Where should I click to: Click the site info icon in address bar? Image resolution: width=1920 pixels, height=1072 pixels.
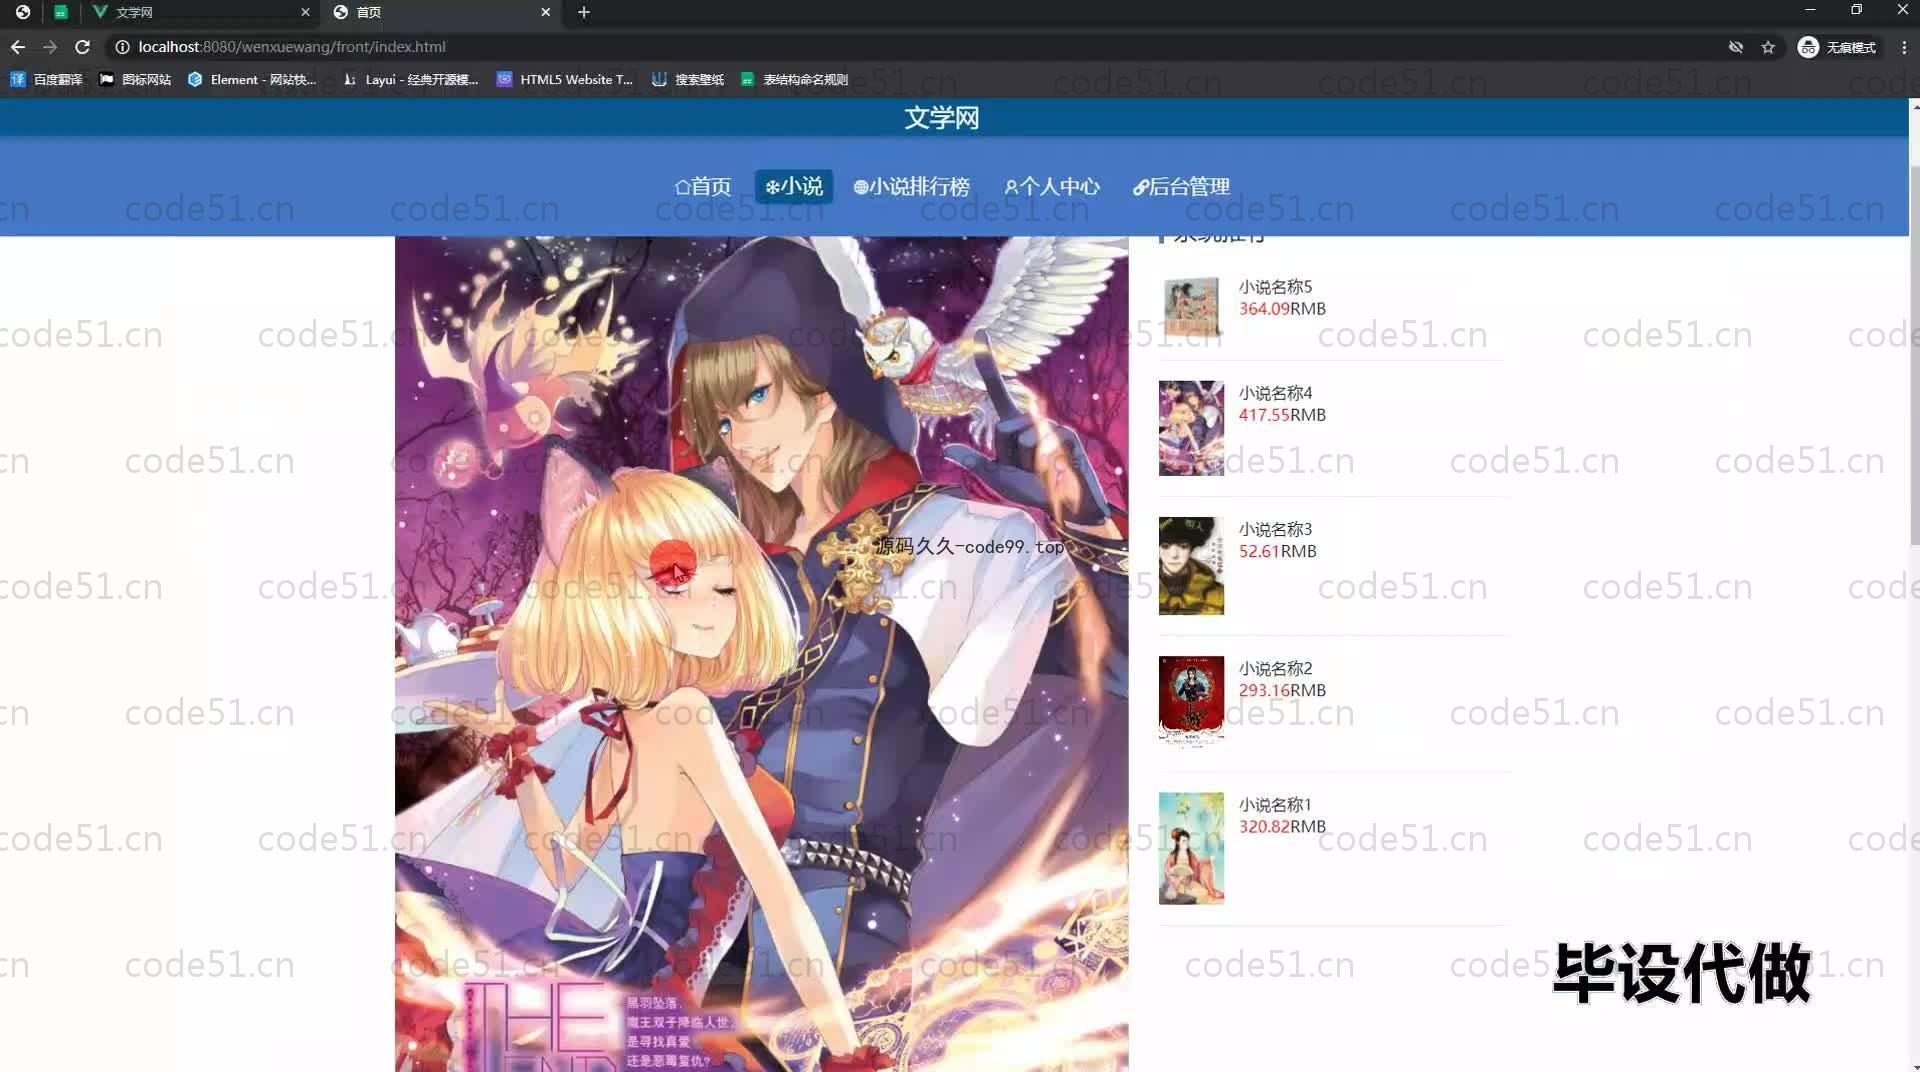coord(122,47)
